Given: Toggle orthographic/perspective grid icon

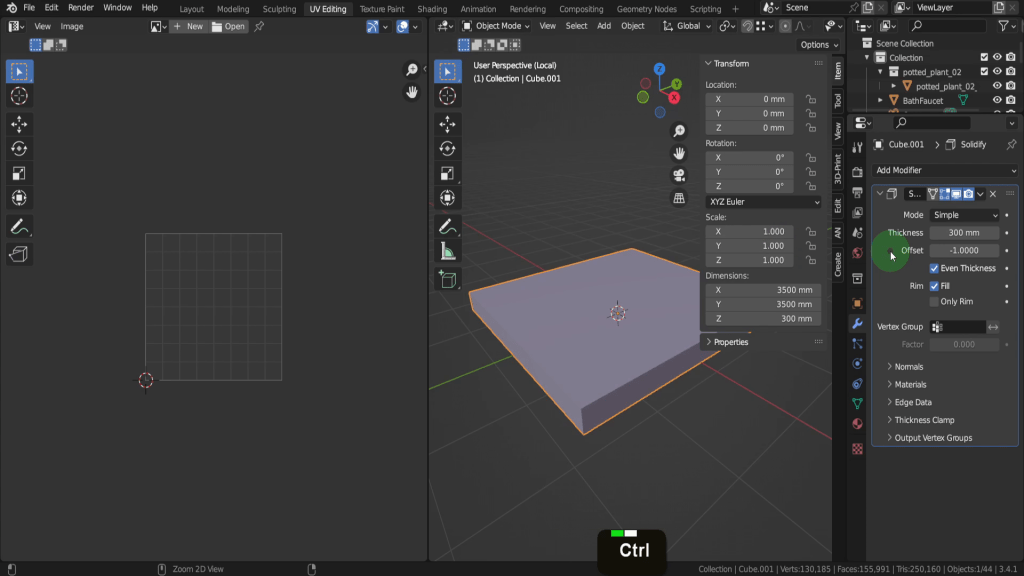Looking at the screenshot, I should [679, 198].
